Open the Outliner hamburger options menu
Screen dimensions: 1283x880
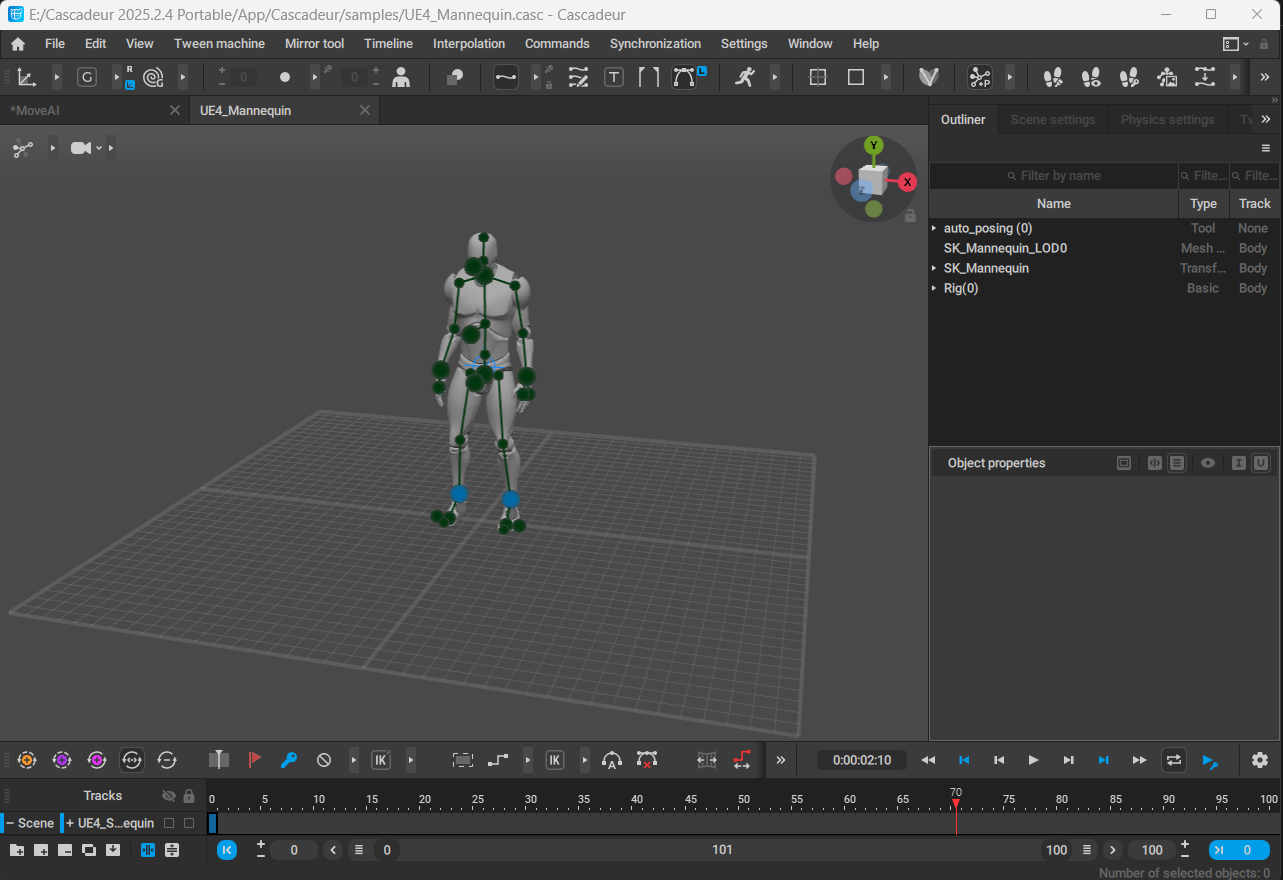1266,148
